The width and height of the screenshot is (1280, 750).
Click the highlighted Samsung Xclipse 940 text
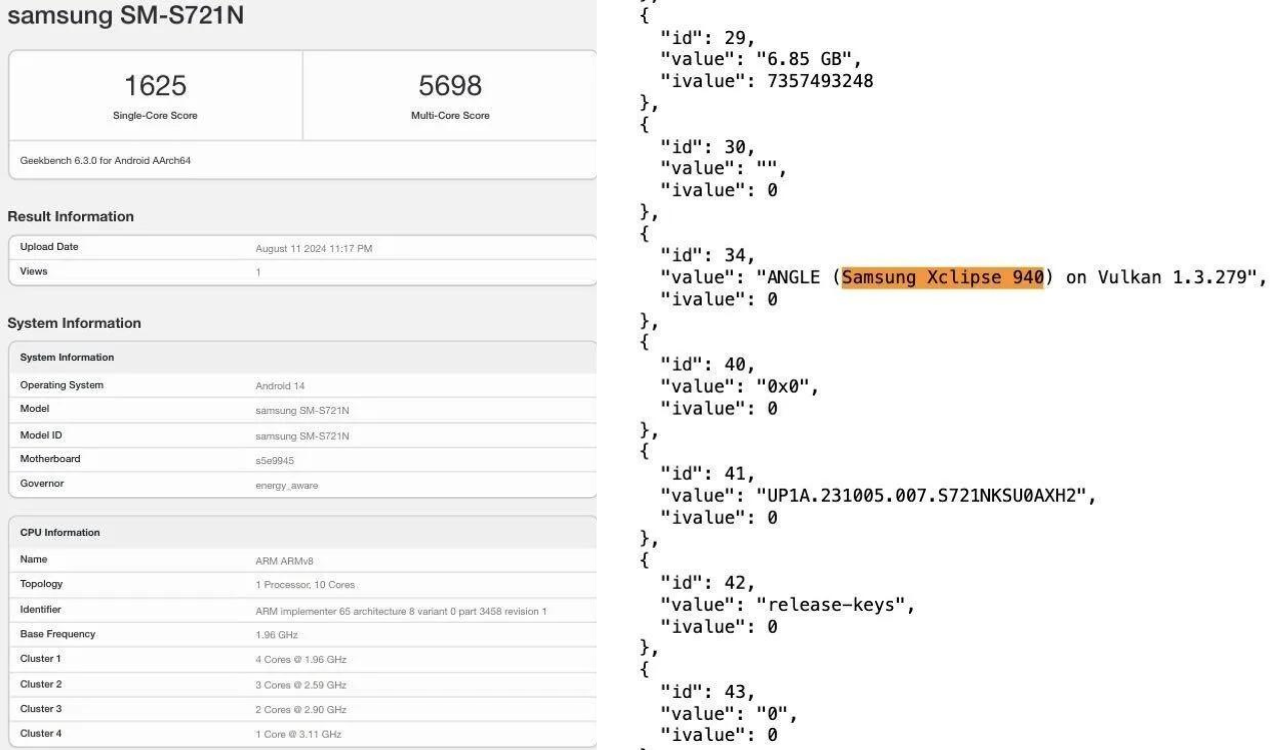(943, 277)
